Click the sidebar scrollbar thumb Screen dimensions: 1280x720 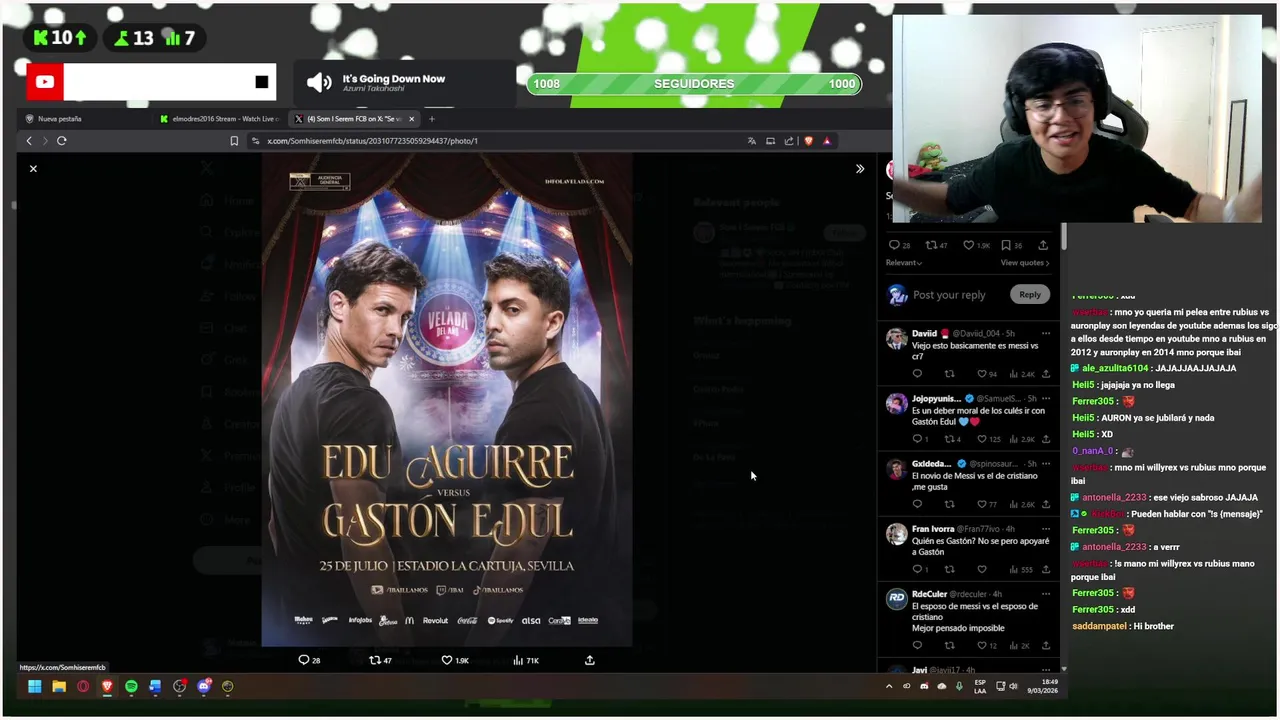click(1064, 237)
